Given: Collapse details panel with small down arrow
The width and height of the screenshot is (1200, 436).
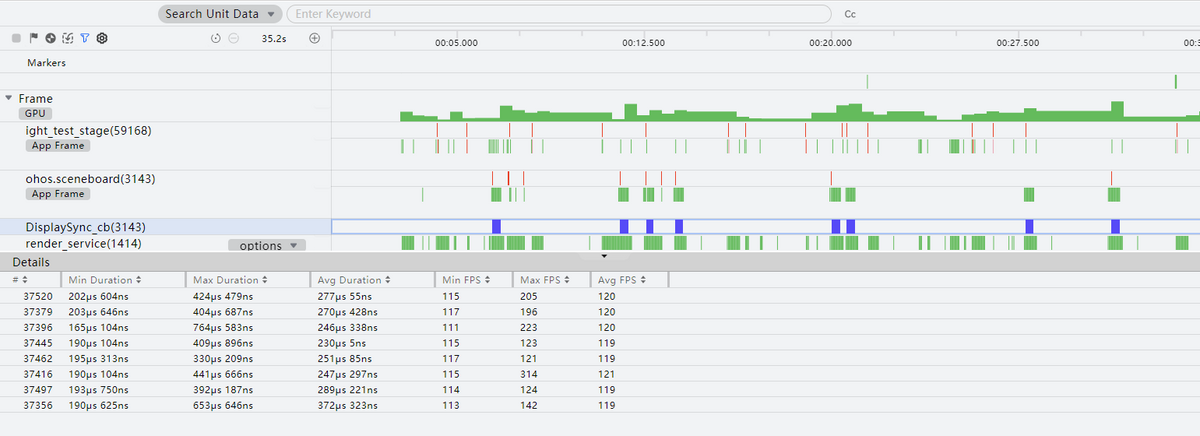Looking at the screenshot, I should pos(603,256).
